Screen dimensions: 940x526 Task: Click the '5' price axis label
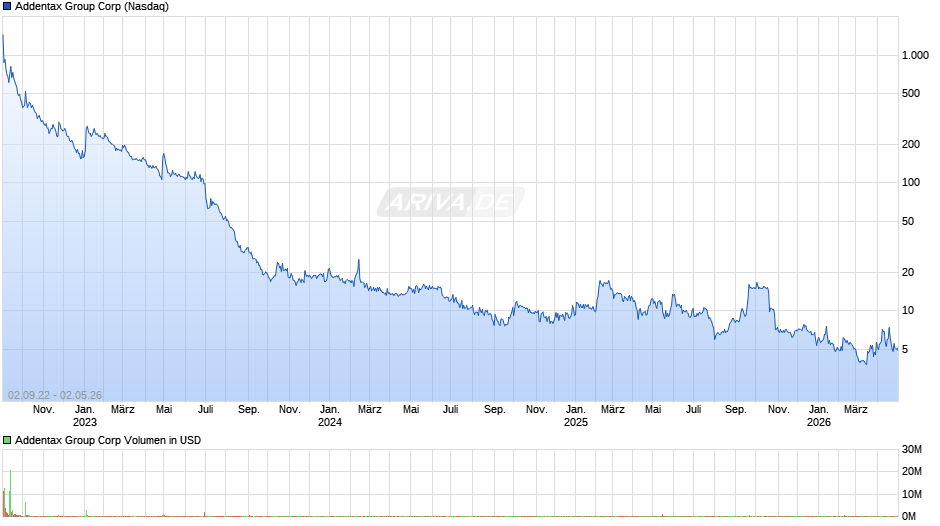(905, 350)
